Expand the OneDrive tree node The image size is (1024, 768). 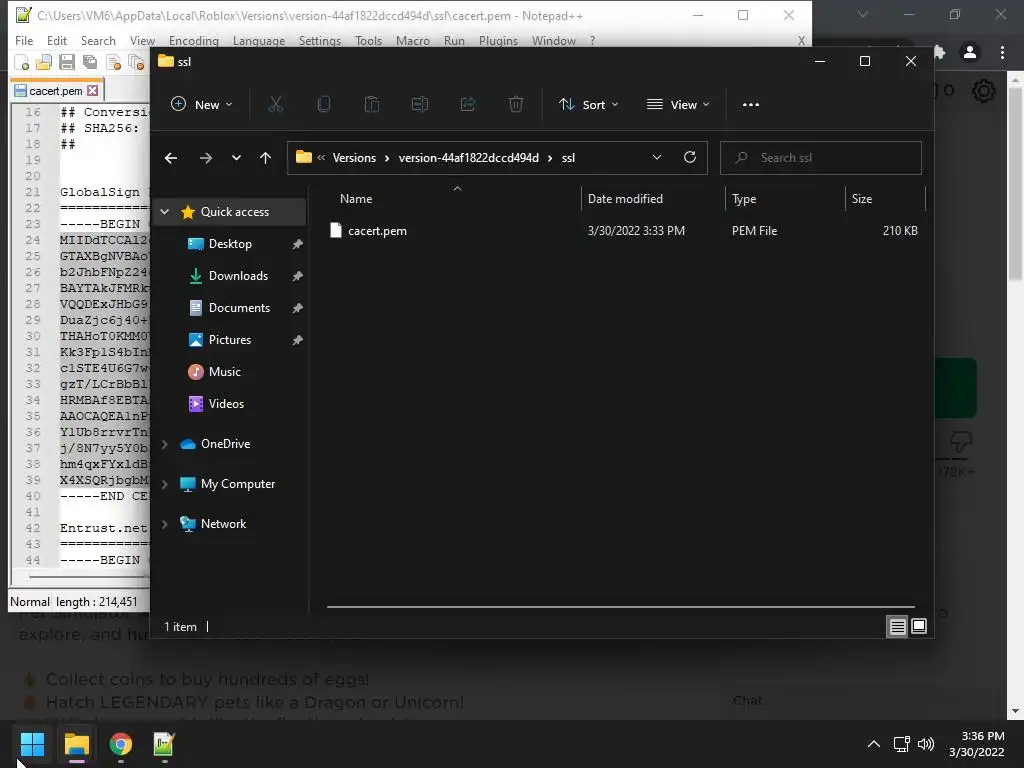click(165, 444)
